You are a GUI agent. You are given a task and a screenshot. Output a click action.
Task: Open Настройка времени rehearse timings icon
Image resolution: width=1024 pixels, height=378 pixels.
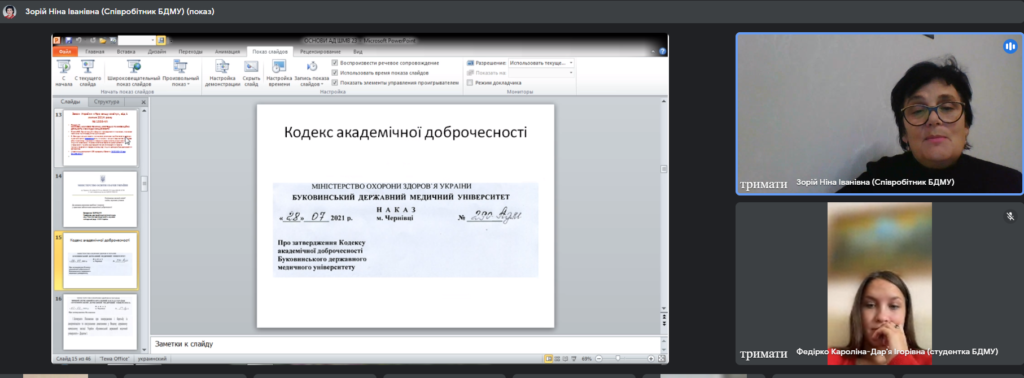tap(279, 73)
